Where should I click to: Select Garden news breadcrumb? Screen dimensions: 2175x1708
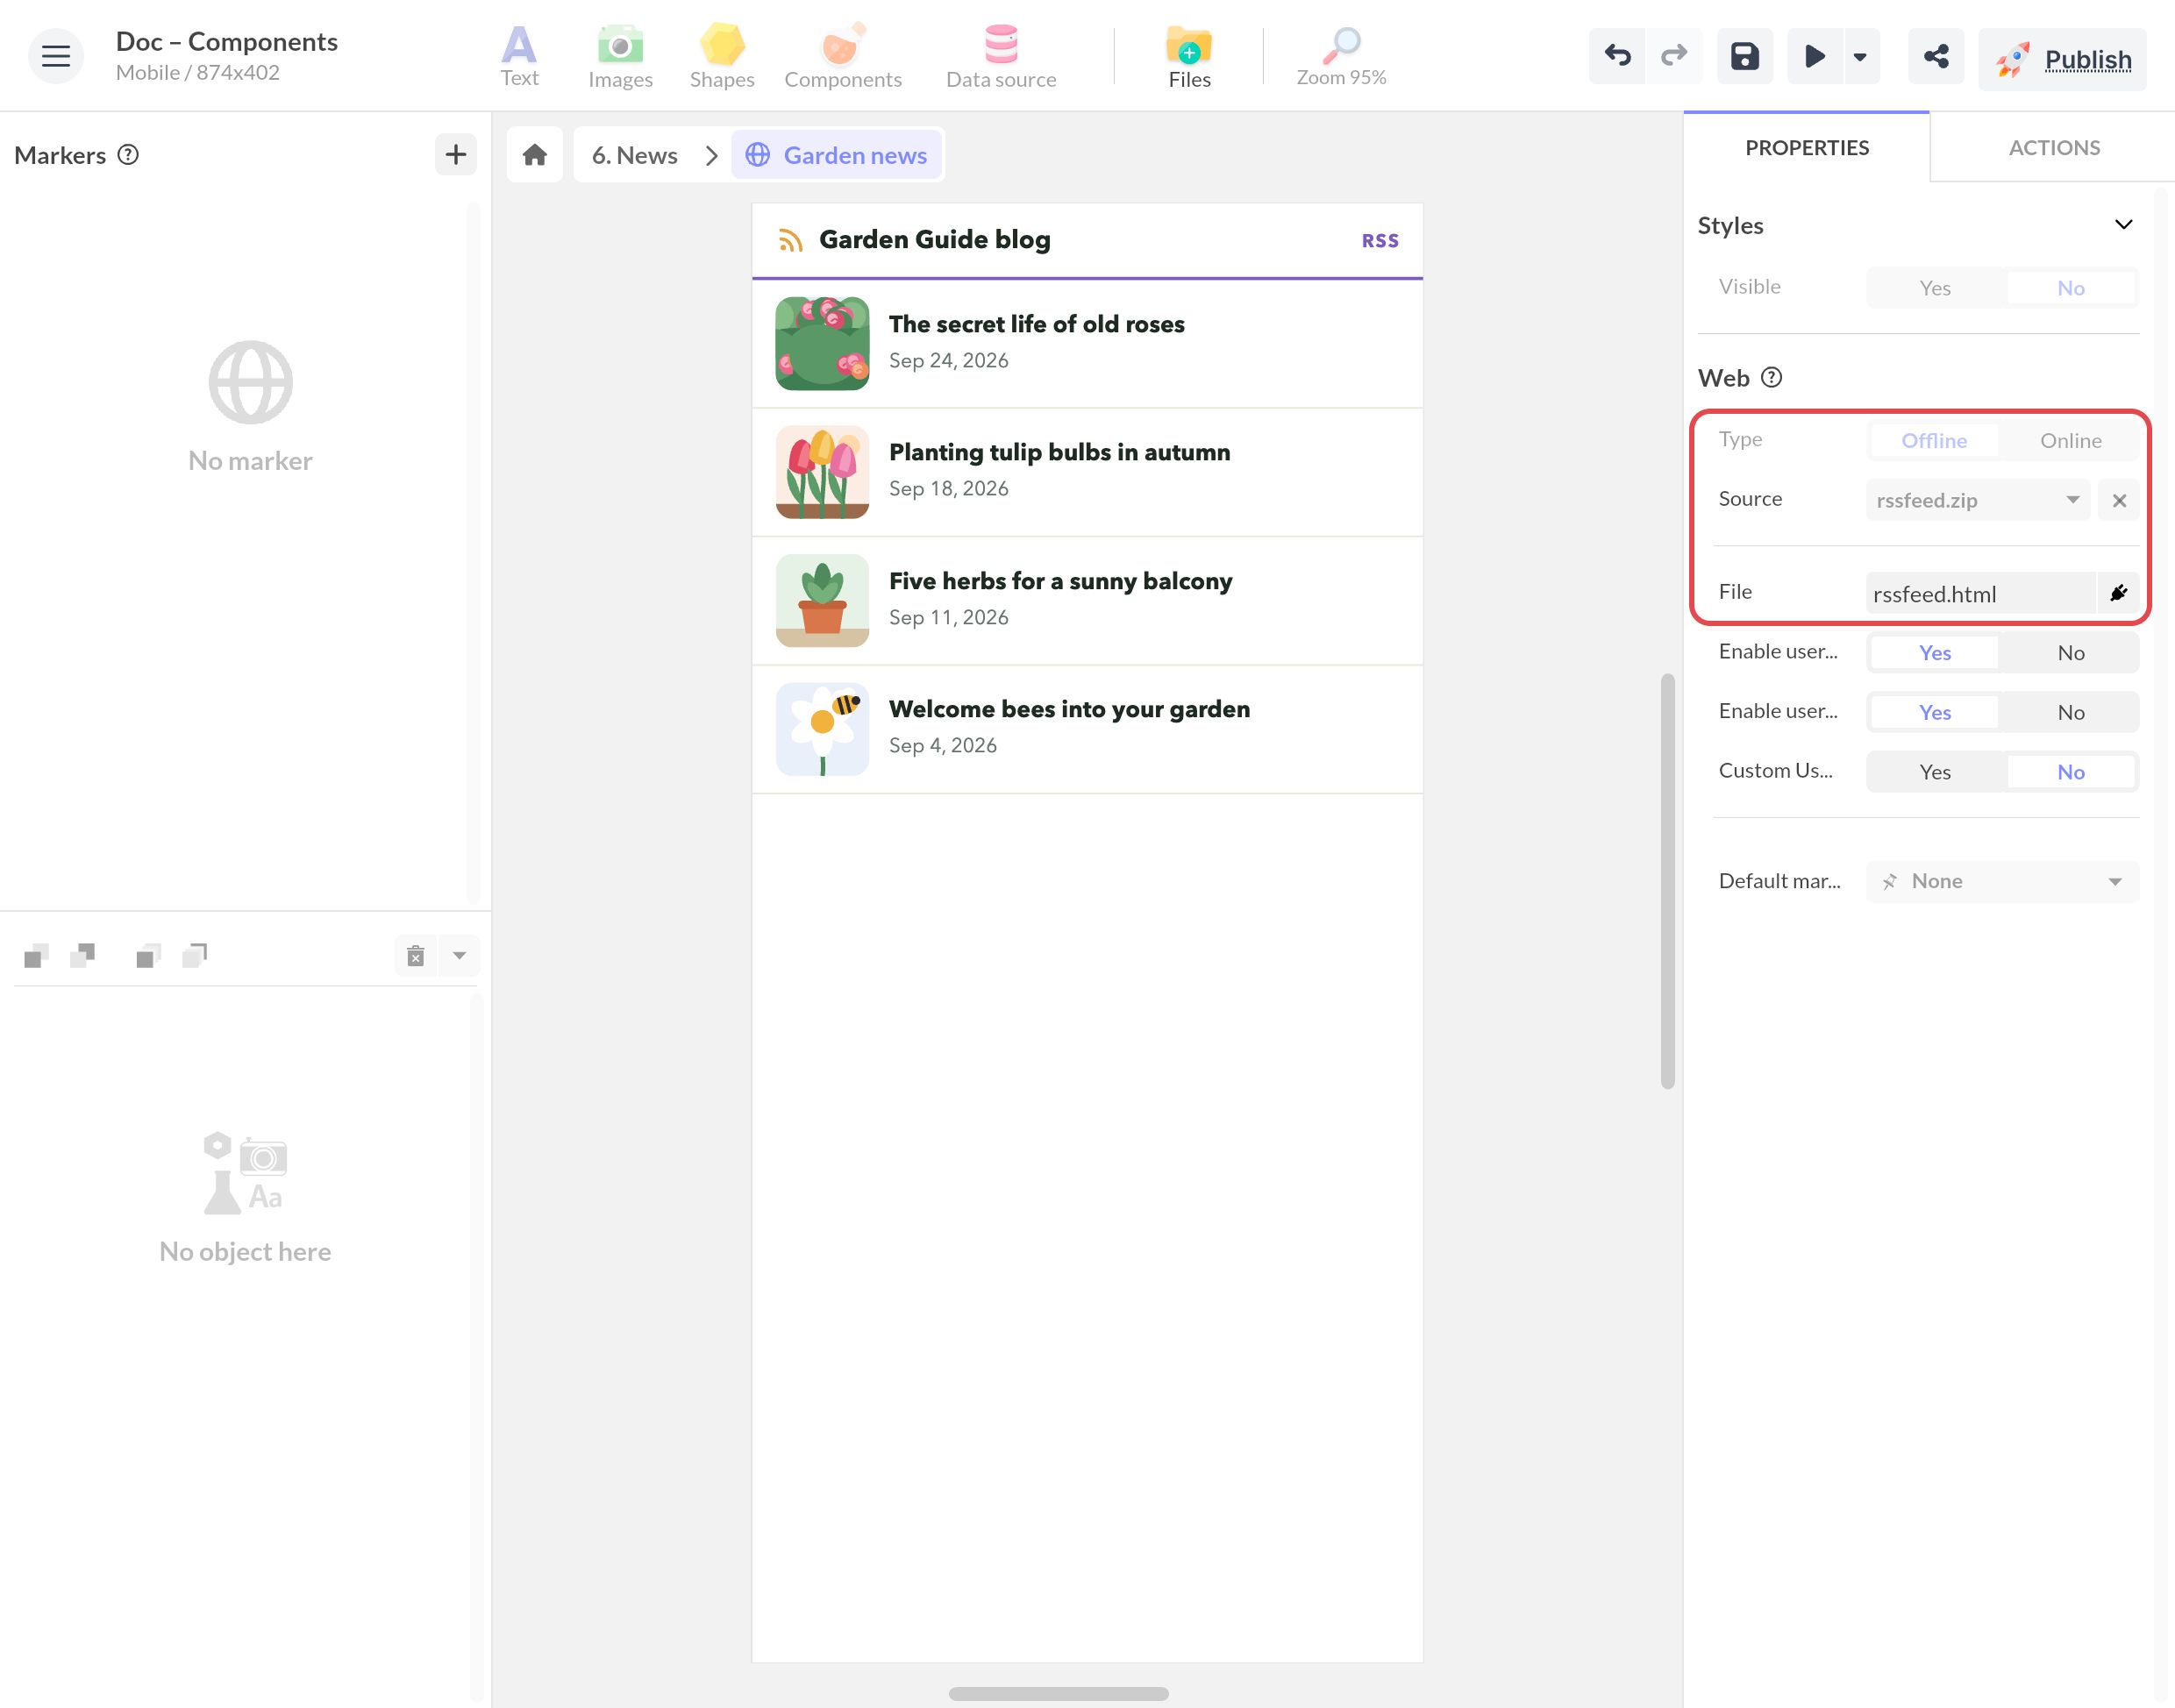(x=836, y=155)
